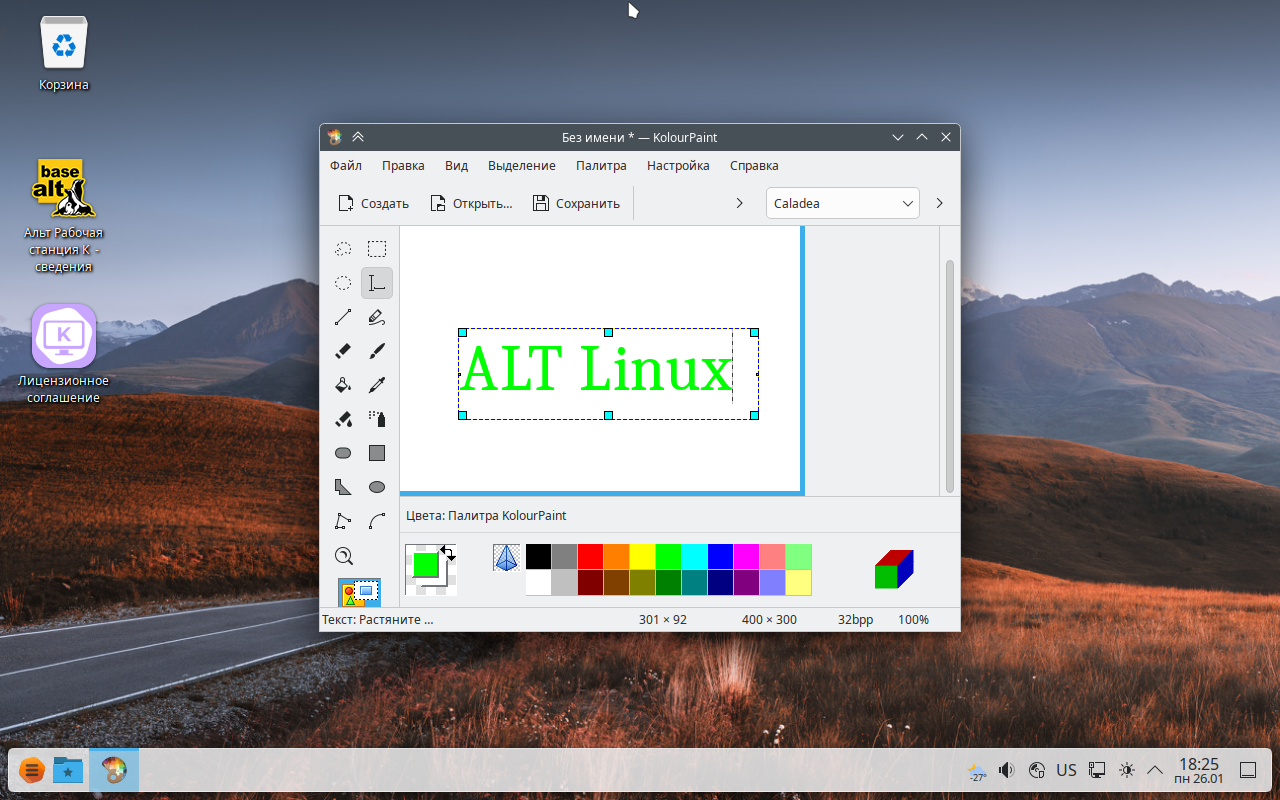Open the Caladea font dropdown

coord(843,203)
